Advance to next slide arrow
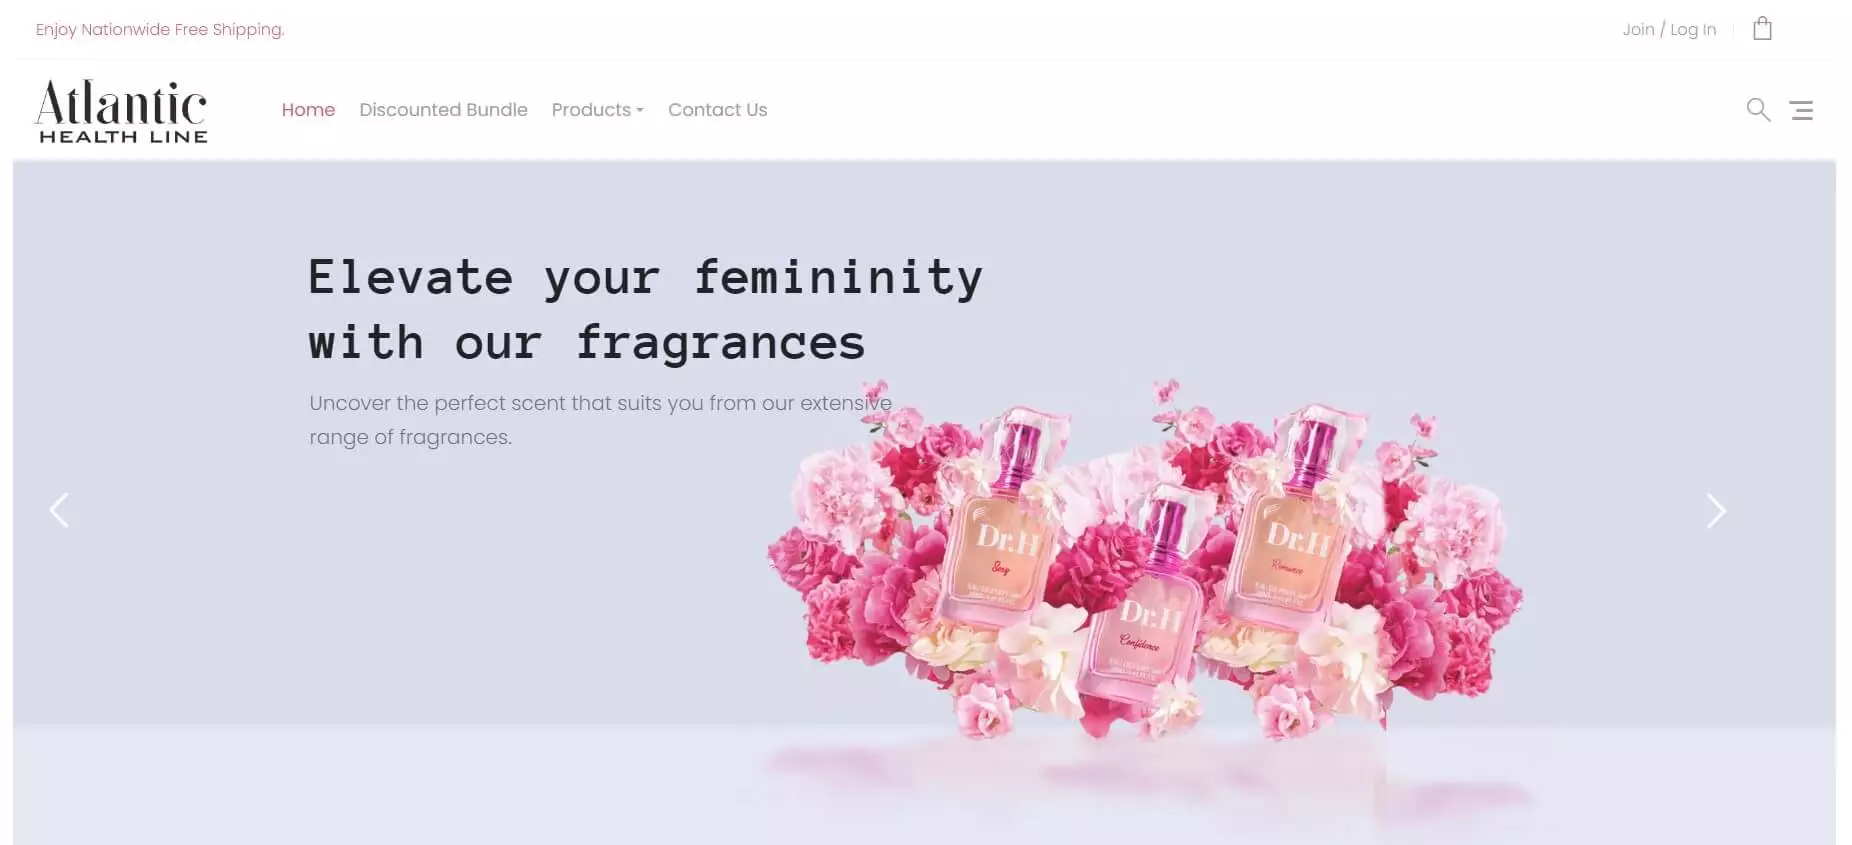The width and height of the screenshot is (1852, 845). [1716, 511]
